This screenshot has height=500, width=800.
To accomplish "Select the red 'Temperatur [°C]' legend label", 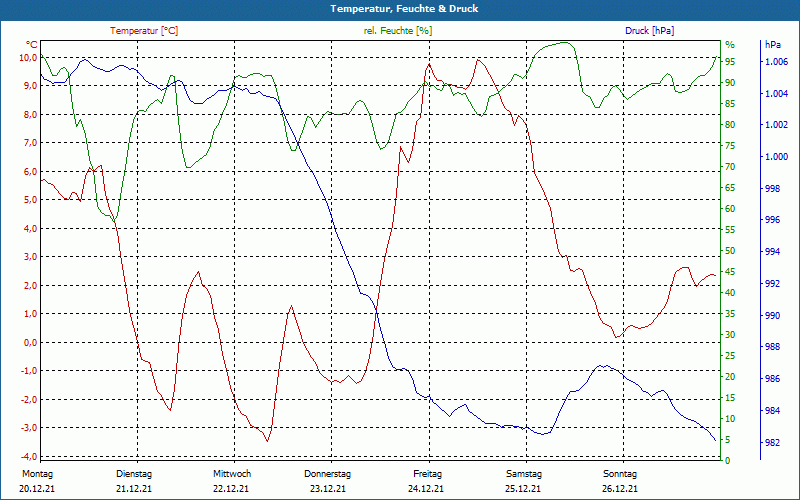I will click(x=144, y=31).
